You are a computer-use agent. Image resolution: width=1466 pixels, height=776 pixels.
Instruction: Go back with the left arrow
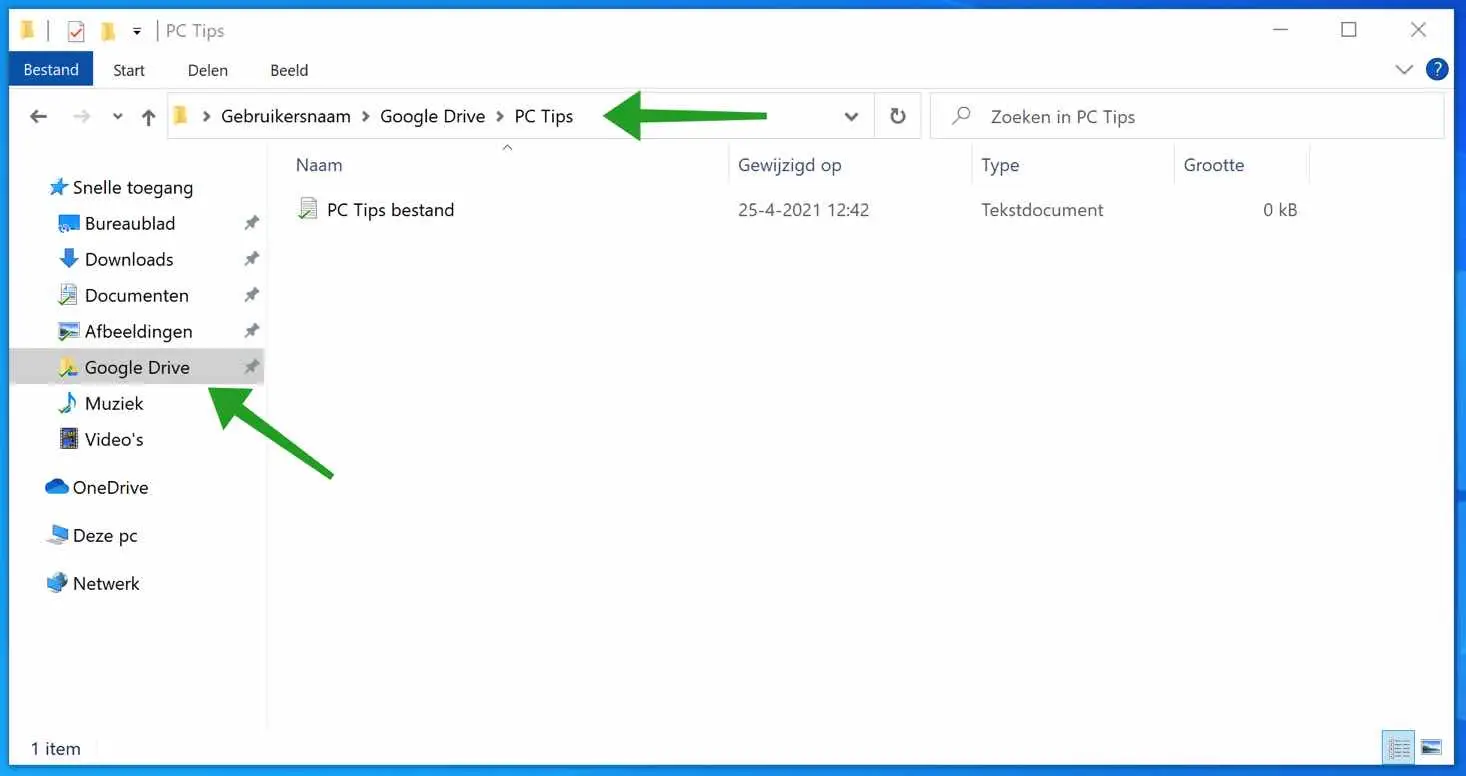pyautogui.click(x=38, y=116)
